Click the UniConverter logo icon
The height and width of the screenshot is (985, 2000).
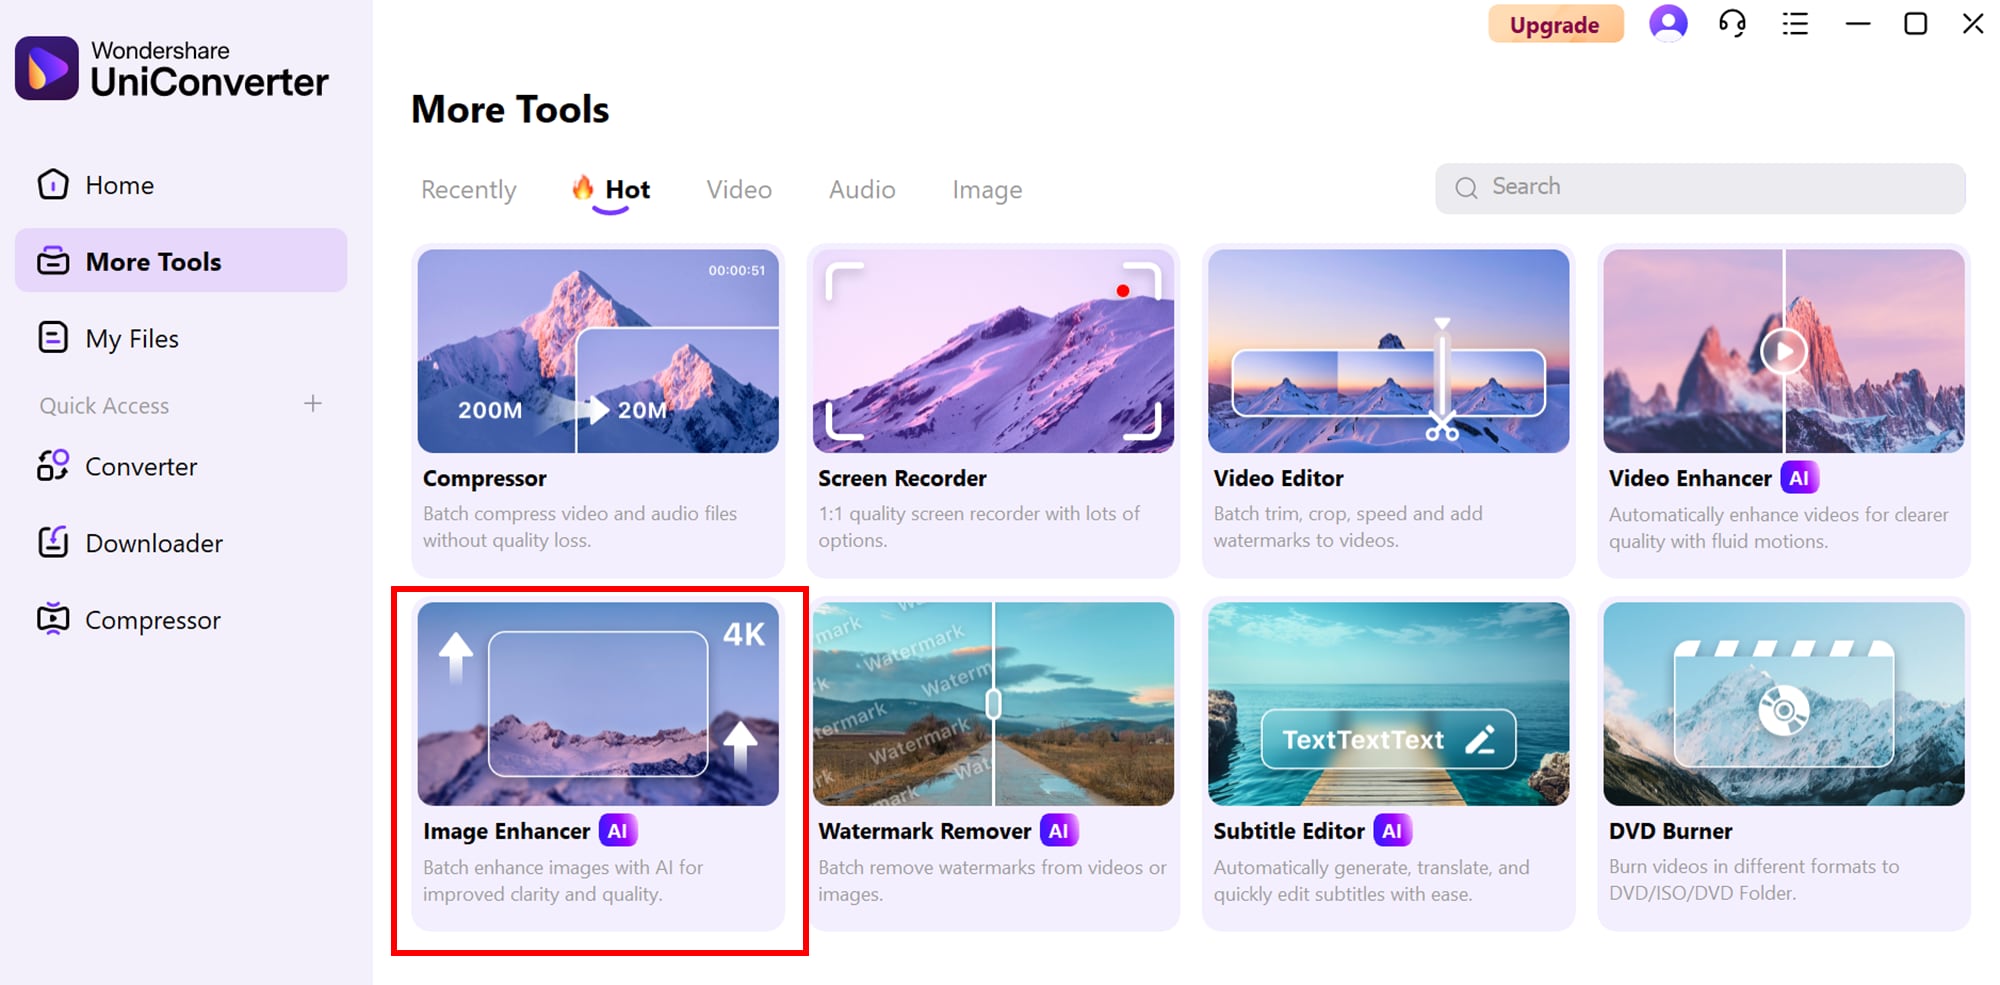pyautogui.click(x=47, y=68)
